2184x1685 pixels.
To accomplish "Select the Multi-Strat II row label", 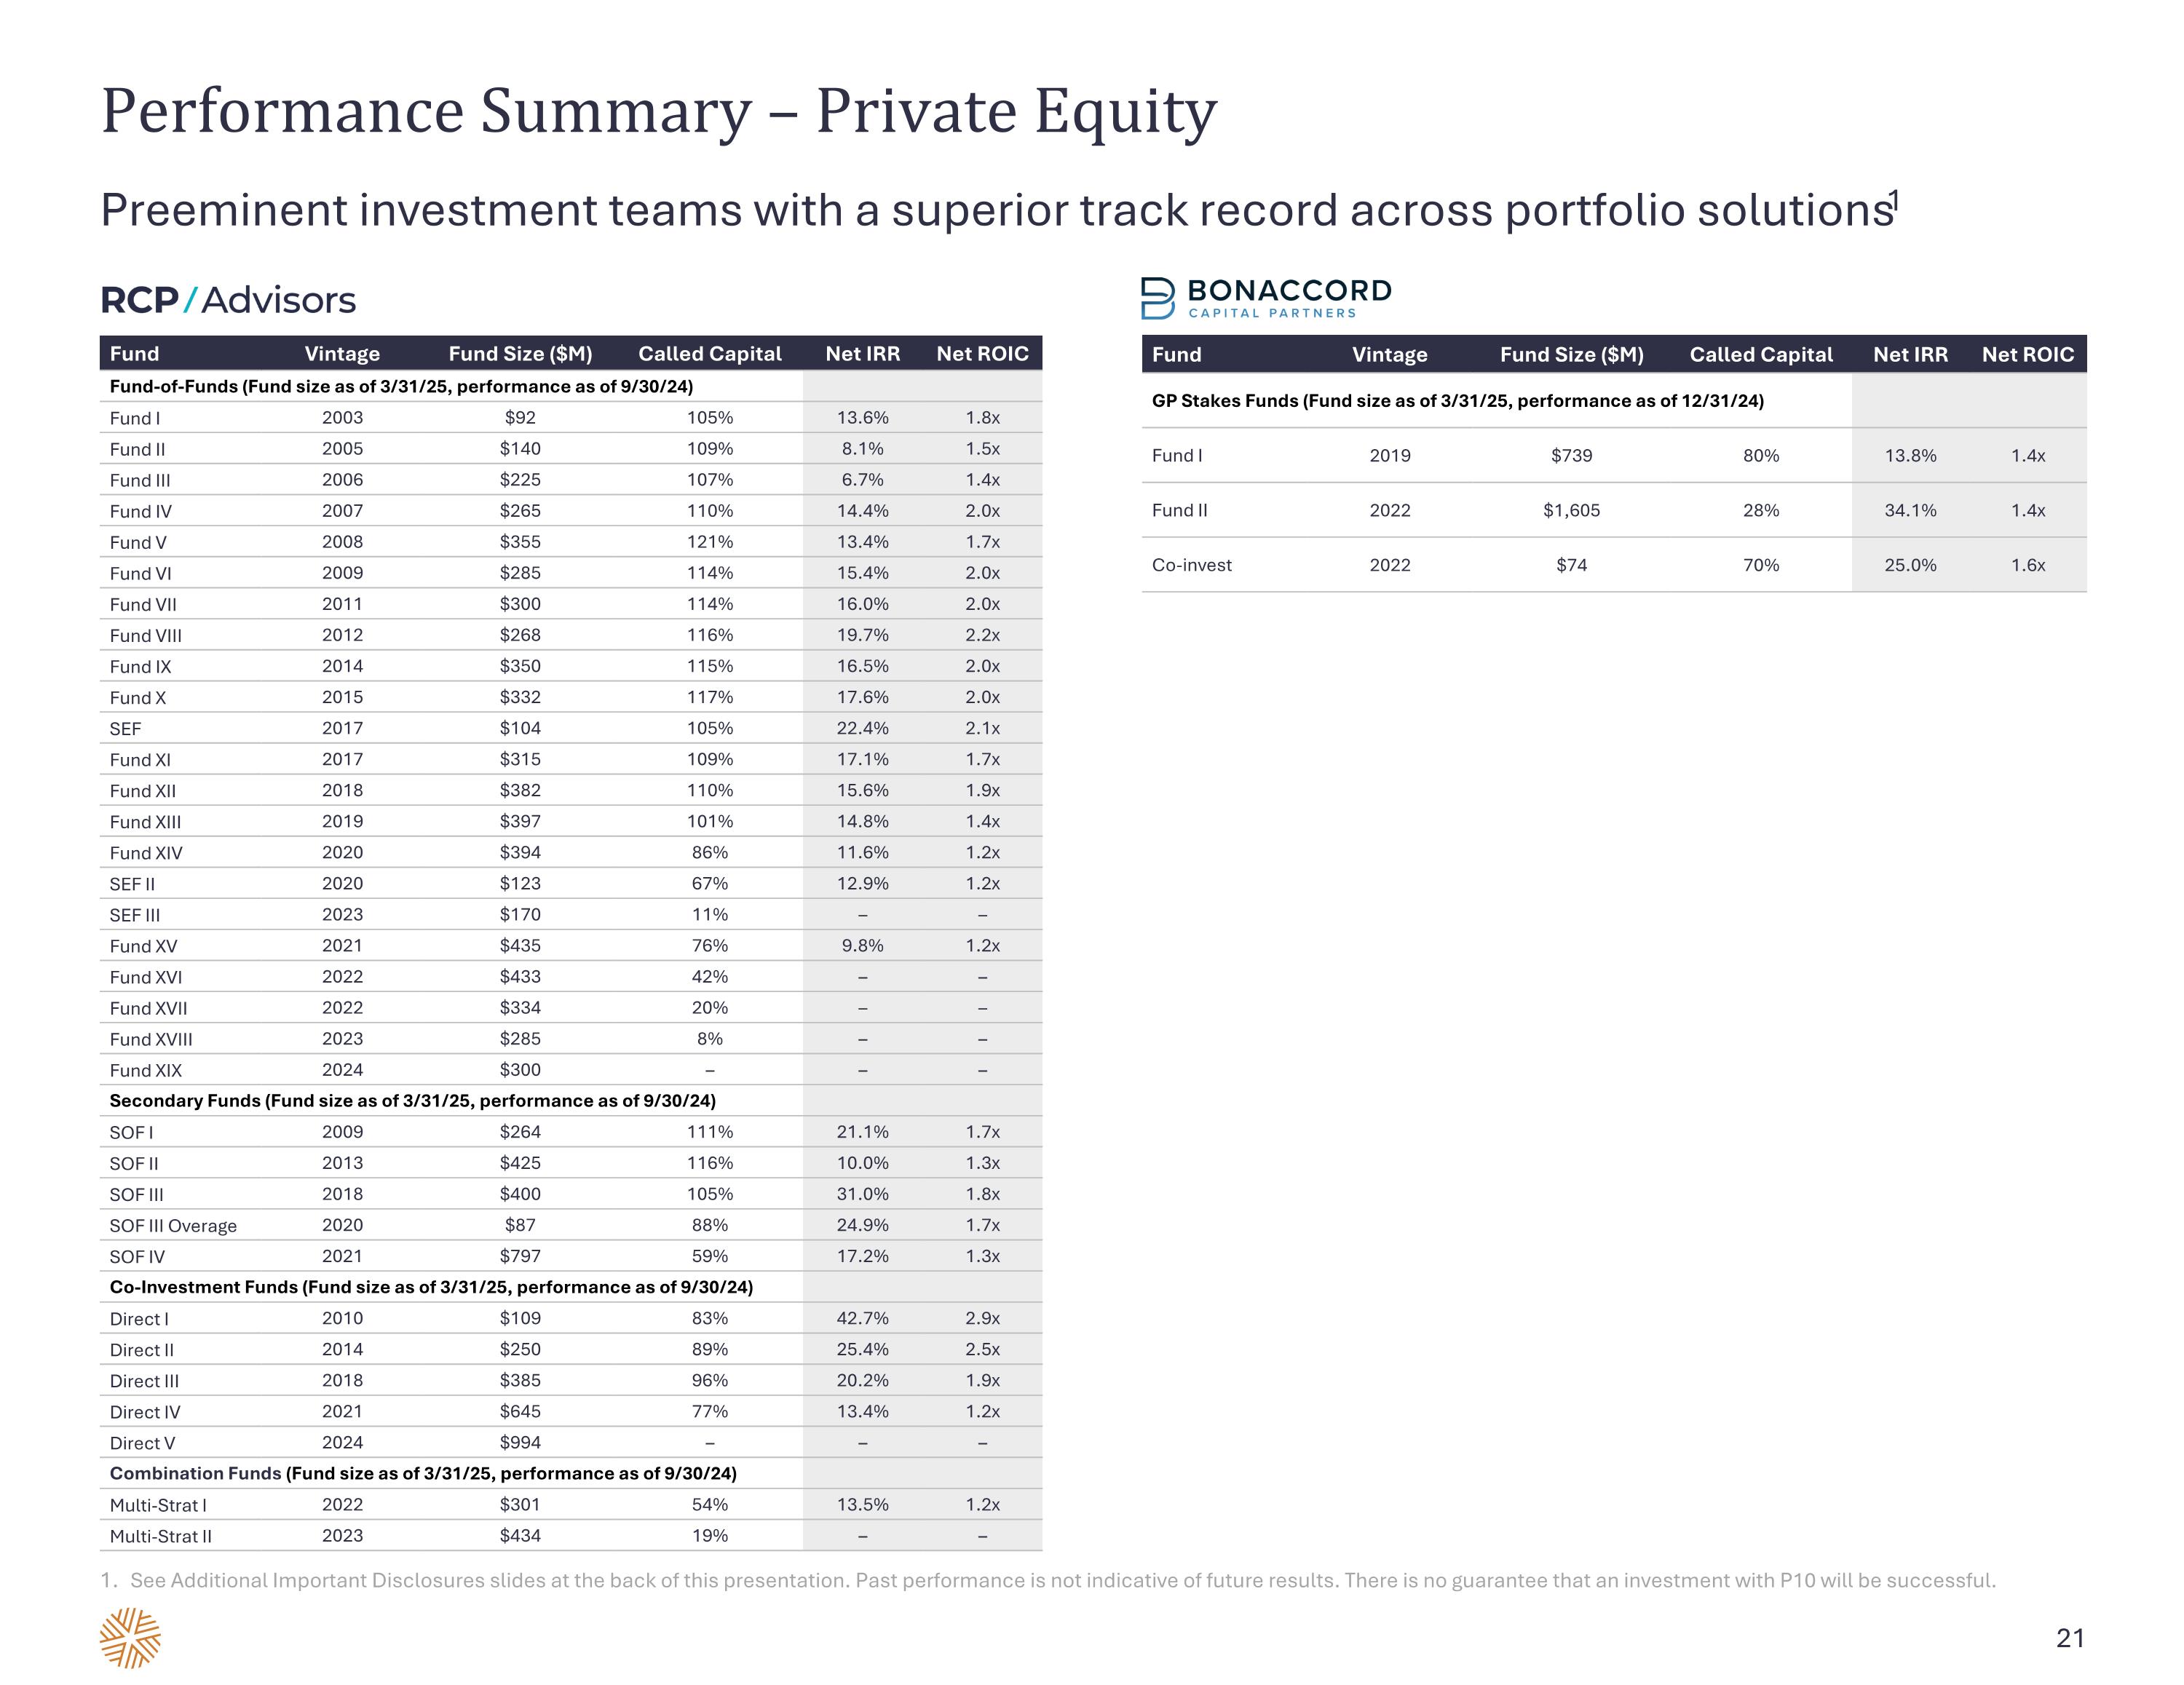I will click(160, 1536).
